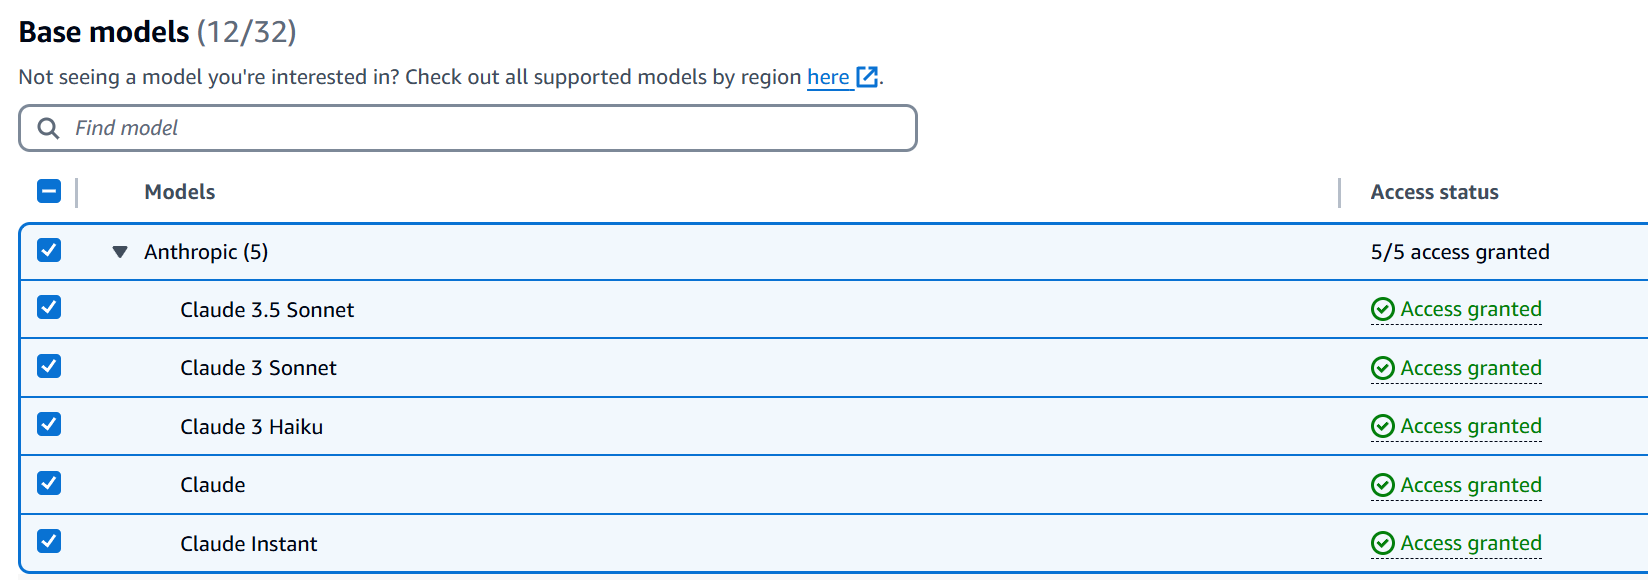
Task: Click the search magnifier icon
Action: pos(48,128)
